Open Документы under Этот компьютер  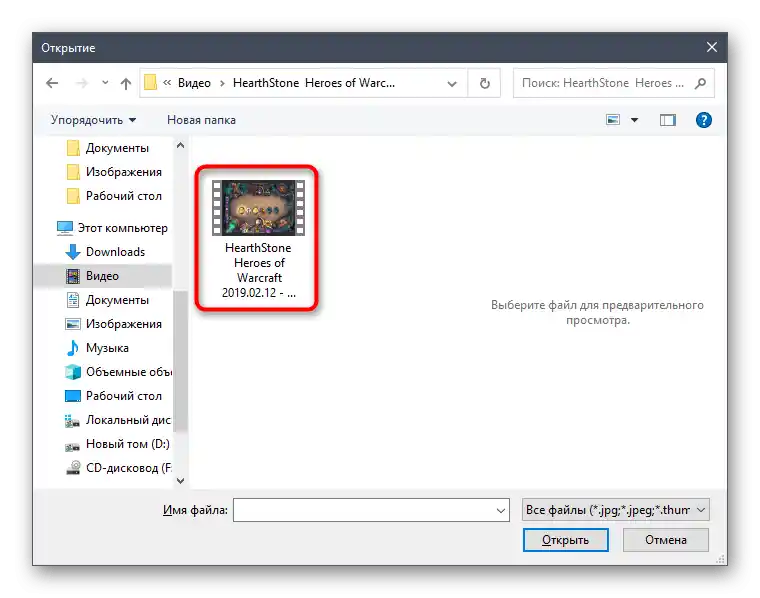tap(107, 300)
